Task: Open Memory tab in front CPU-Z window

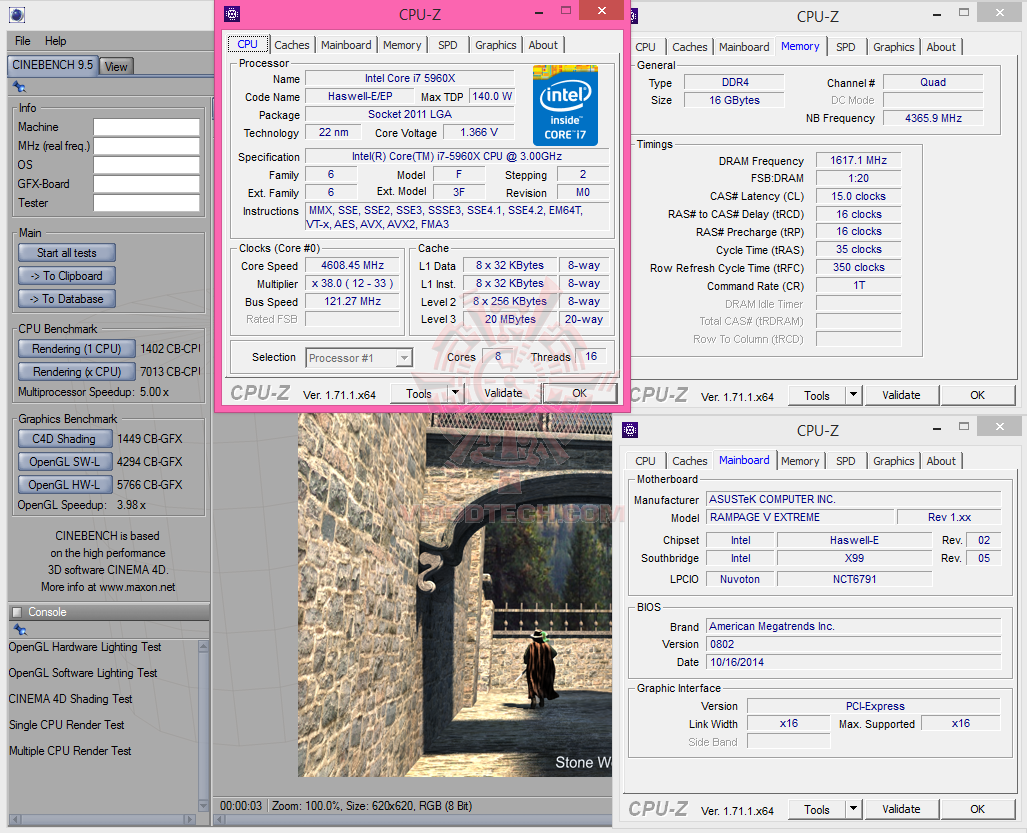Action: tap(402, 45)
